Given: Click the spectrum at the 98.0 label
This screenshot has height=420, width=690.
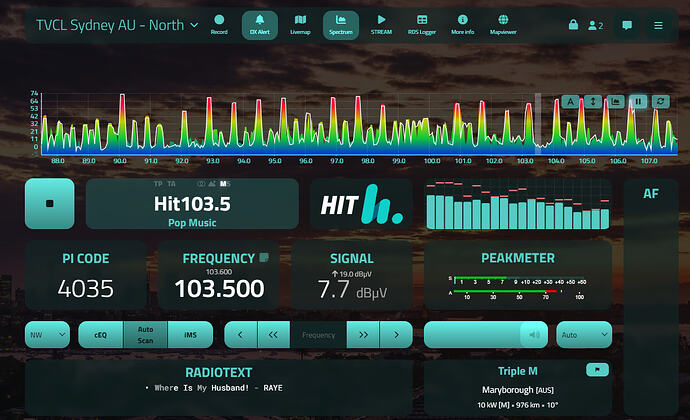Looking at the screenshot, I should [x=368, y=161].
